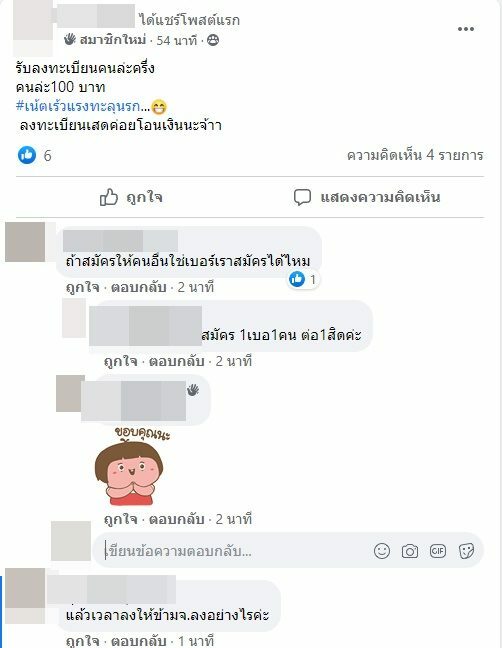Click the post author's profile picture
Viewport: 502px width, 648px height.
33,27
